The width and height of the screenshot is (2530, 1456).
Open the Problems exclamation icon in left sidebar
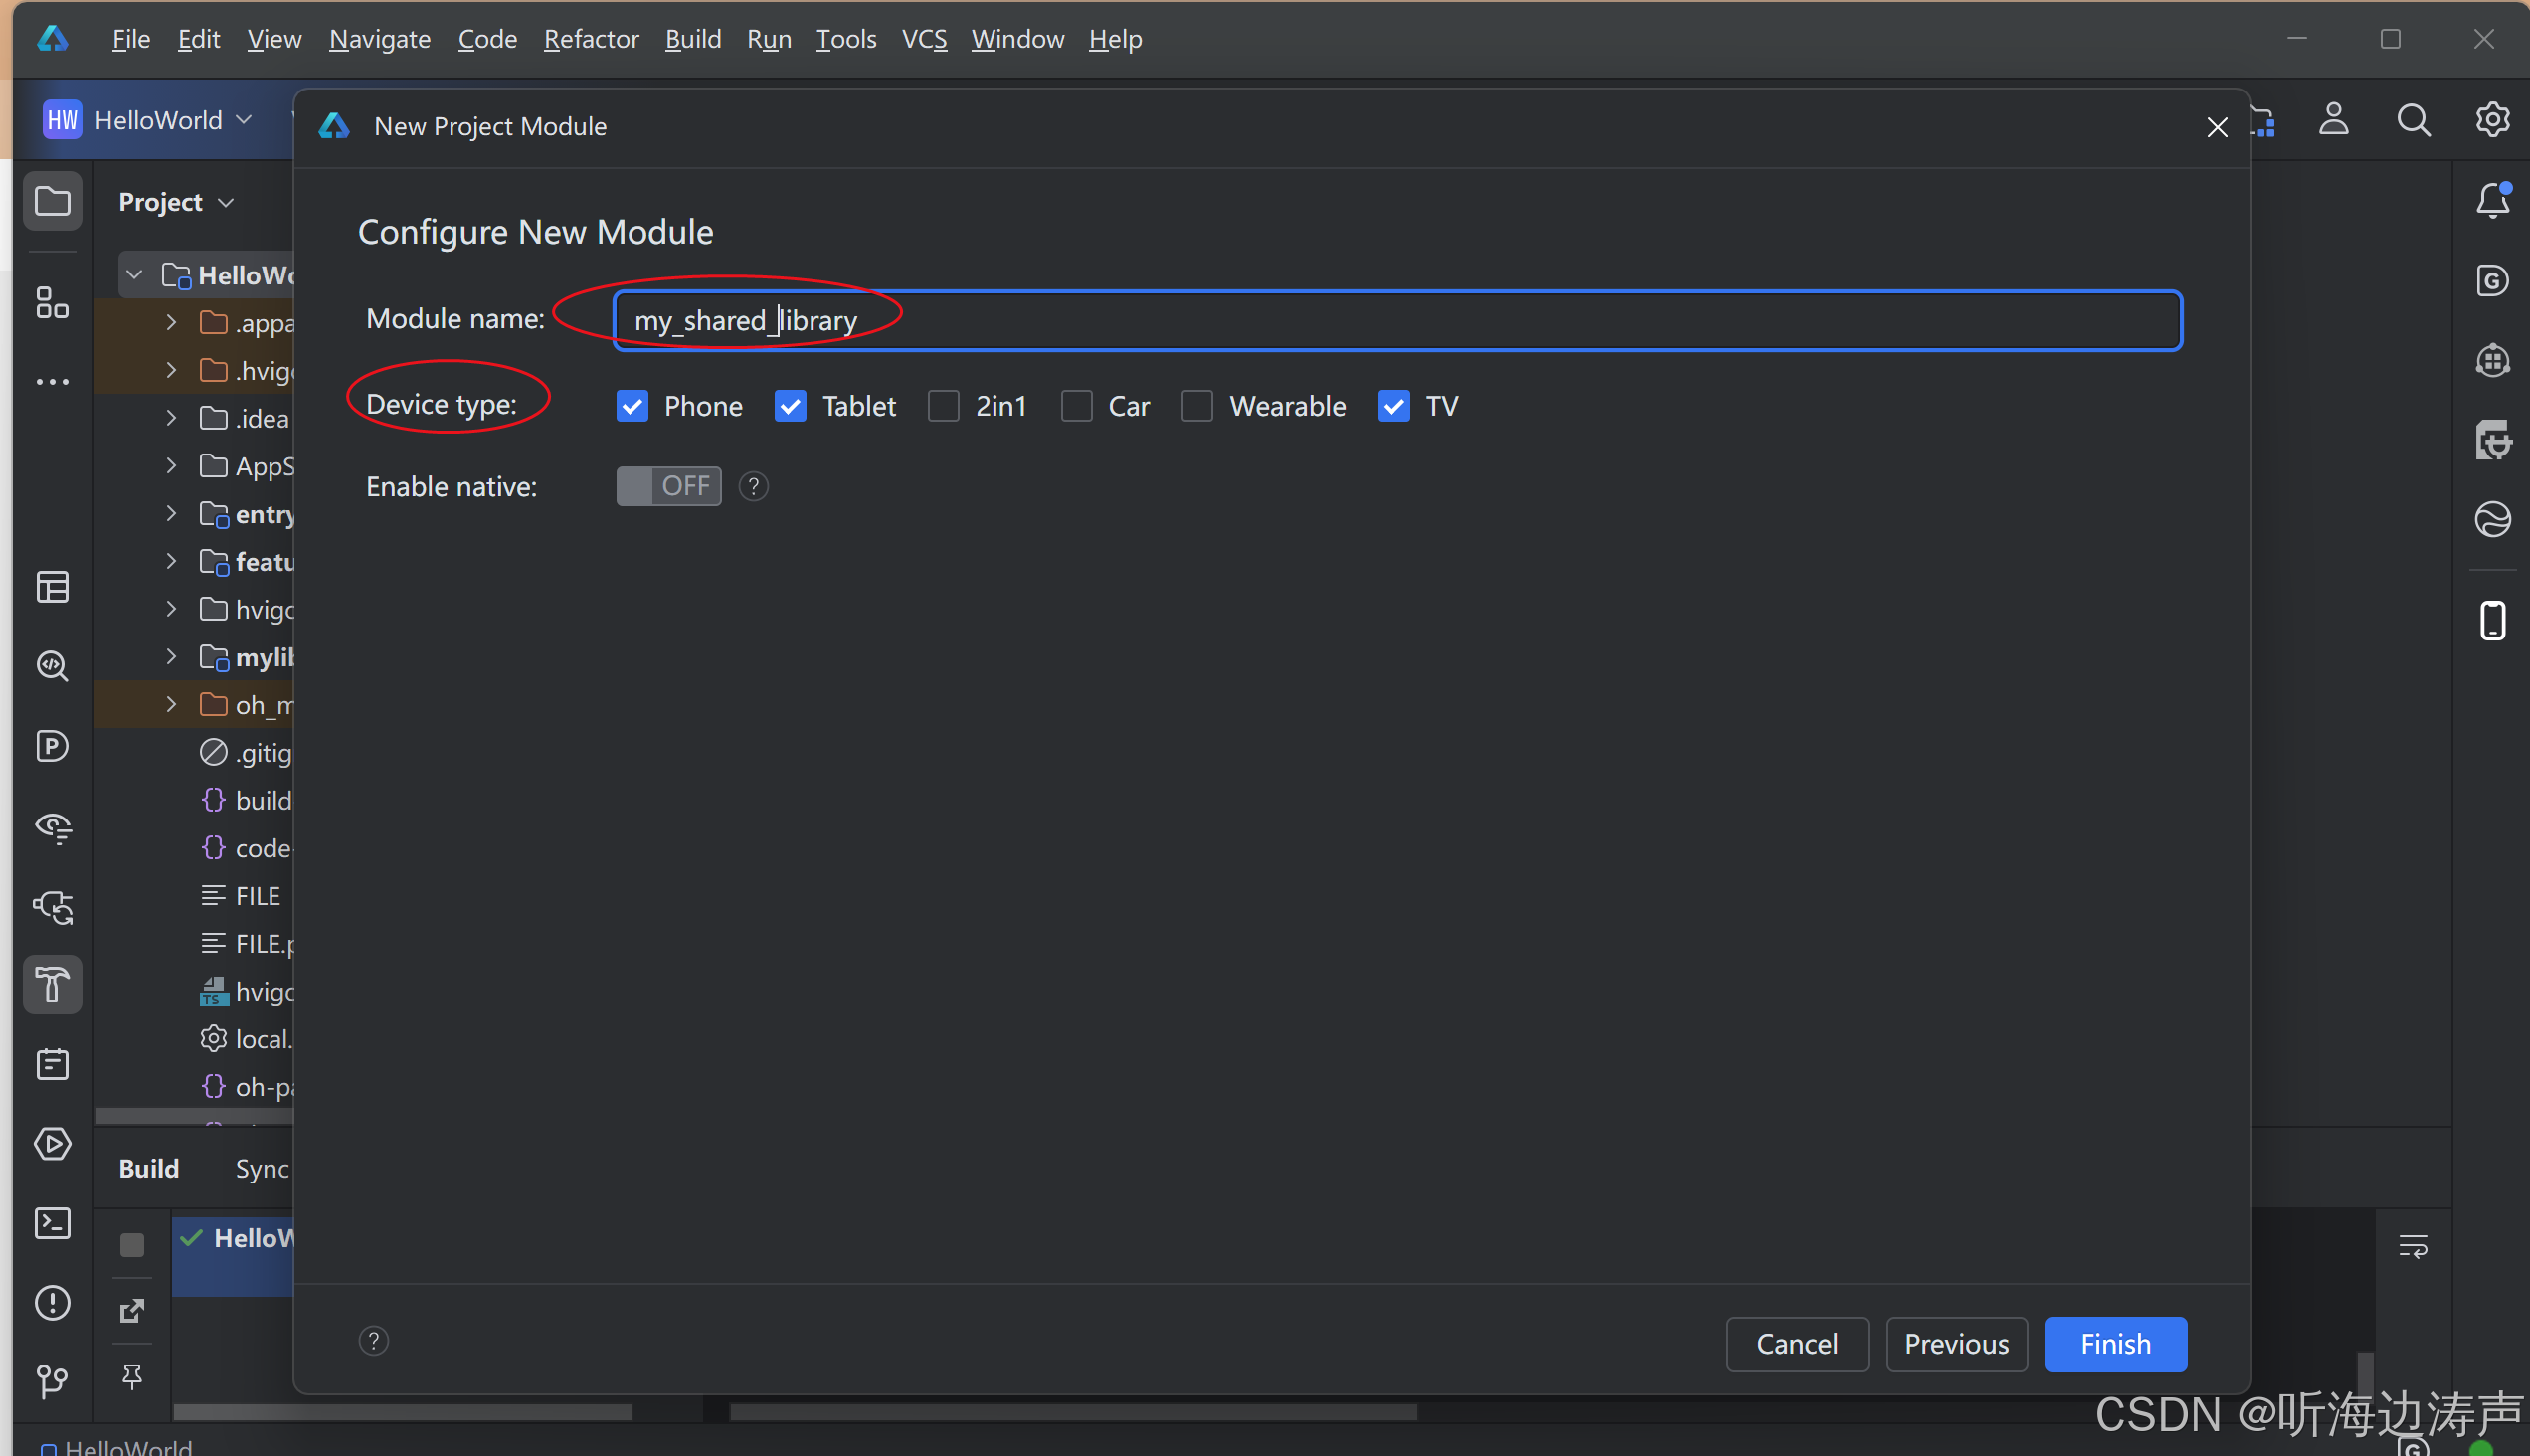click(x=52, y=1302)
